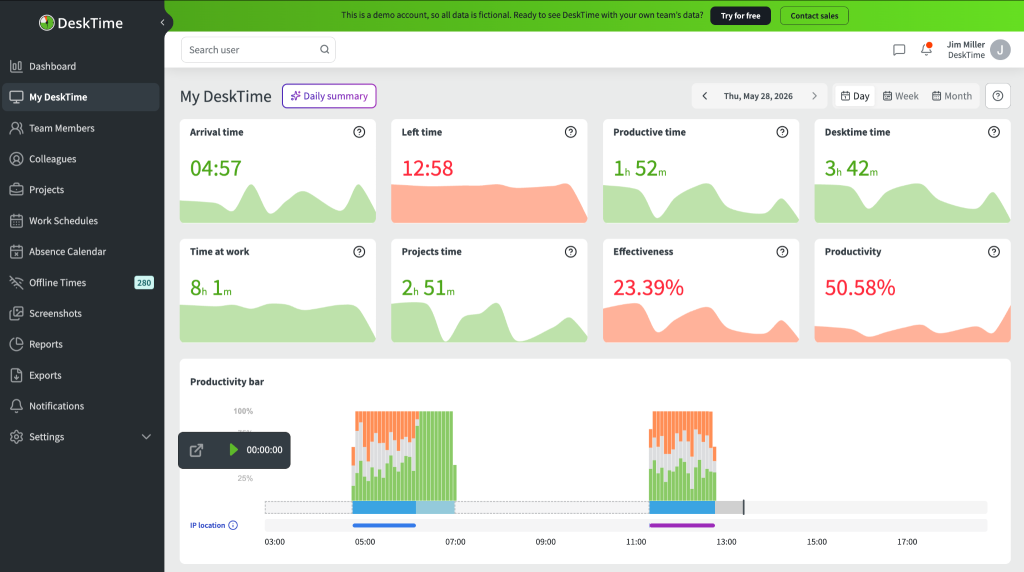Screen dimensions: 1024x572
Task: Open the timer in a pop-out window
Action: [x=197, y=450]
